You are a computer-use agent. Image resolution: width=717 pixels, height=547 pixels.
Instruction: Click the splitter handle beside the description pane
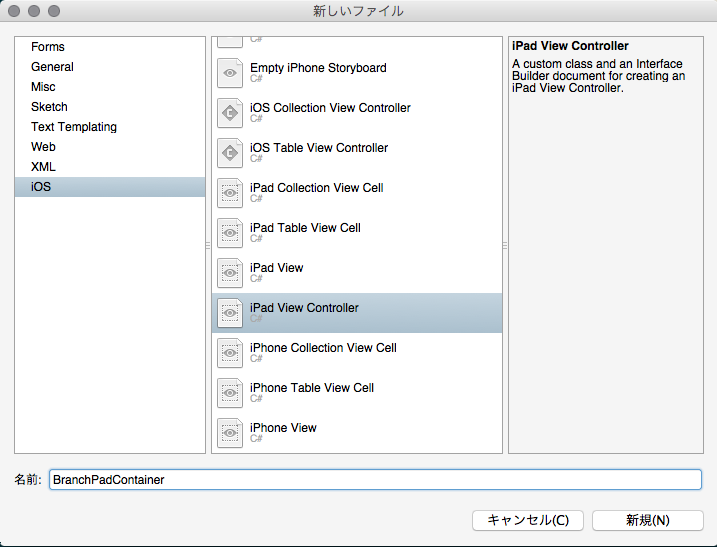505,246
